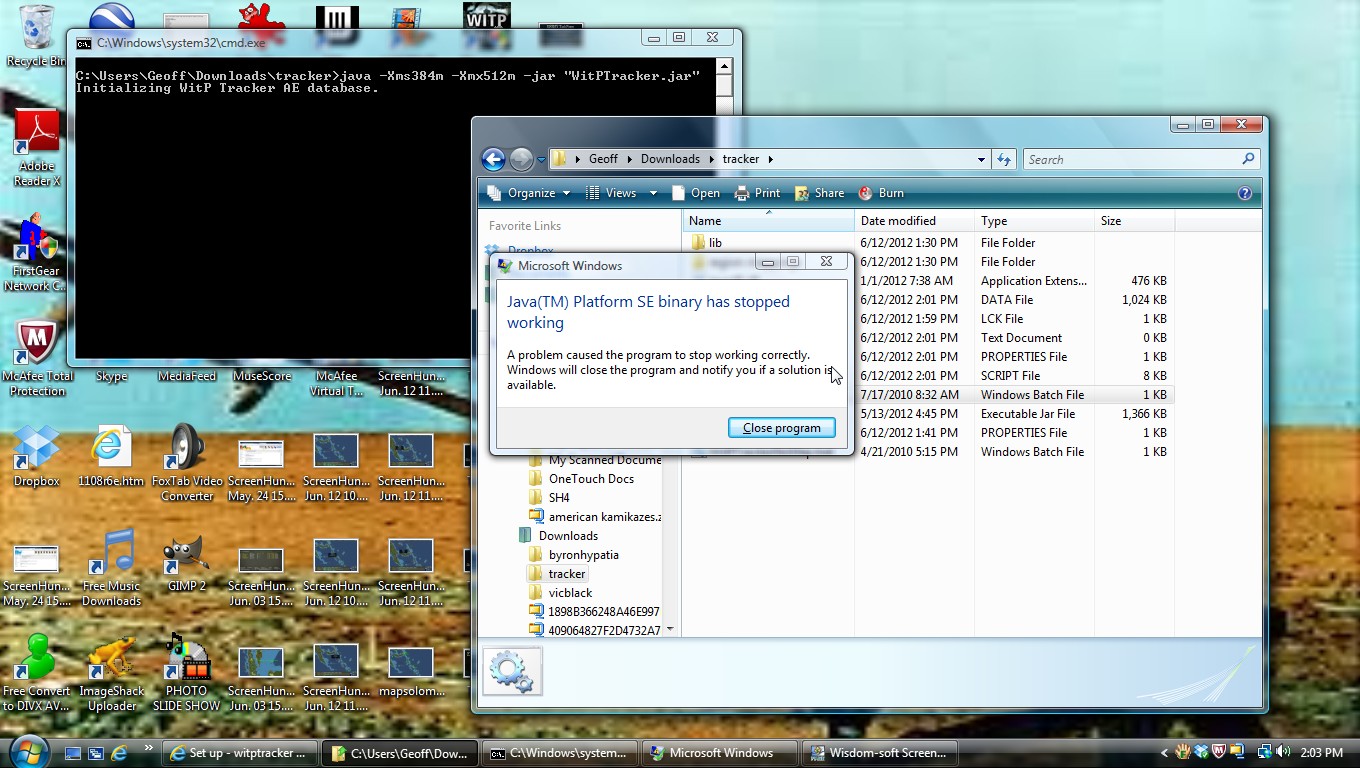Open the Organize menu in Explorer

[529, 193]
